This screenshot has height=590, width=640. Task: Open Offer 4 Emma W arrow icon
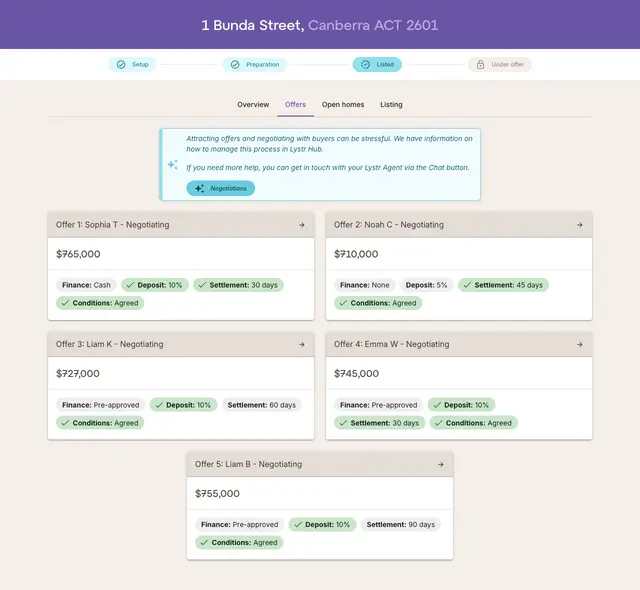tap(580, 344)
